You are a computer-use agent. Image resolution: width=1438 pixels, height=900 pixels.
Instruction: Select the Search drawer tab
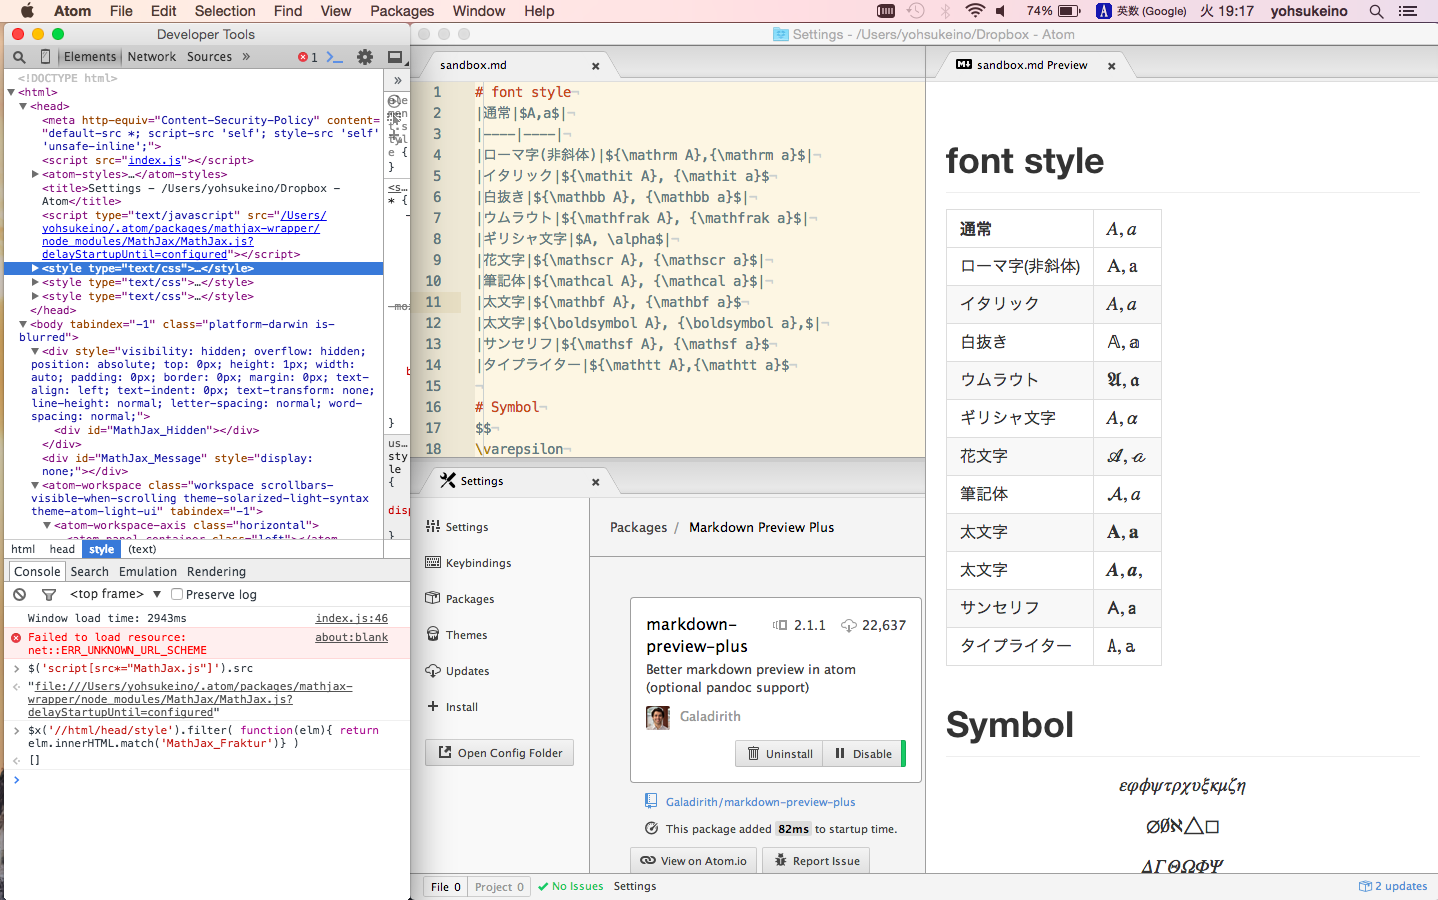pos(90,572)
